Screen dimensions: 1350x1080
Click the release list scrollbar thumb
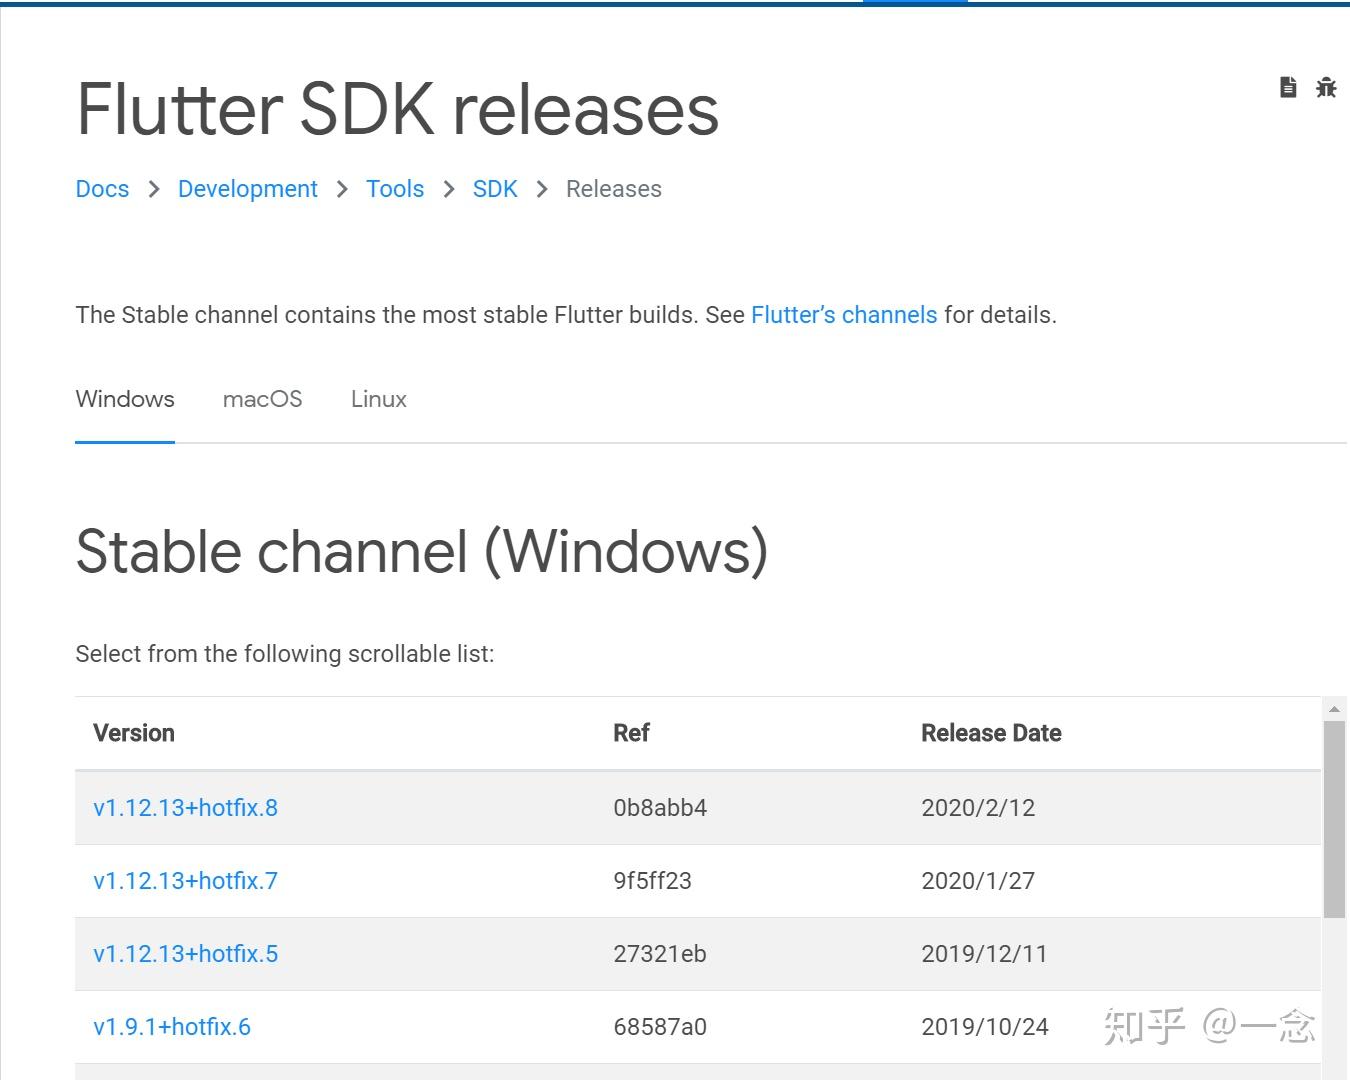point(1334,818)
